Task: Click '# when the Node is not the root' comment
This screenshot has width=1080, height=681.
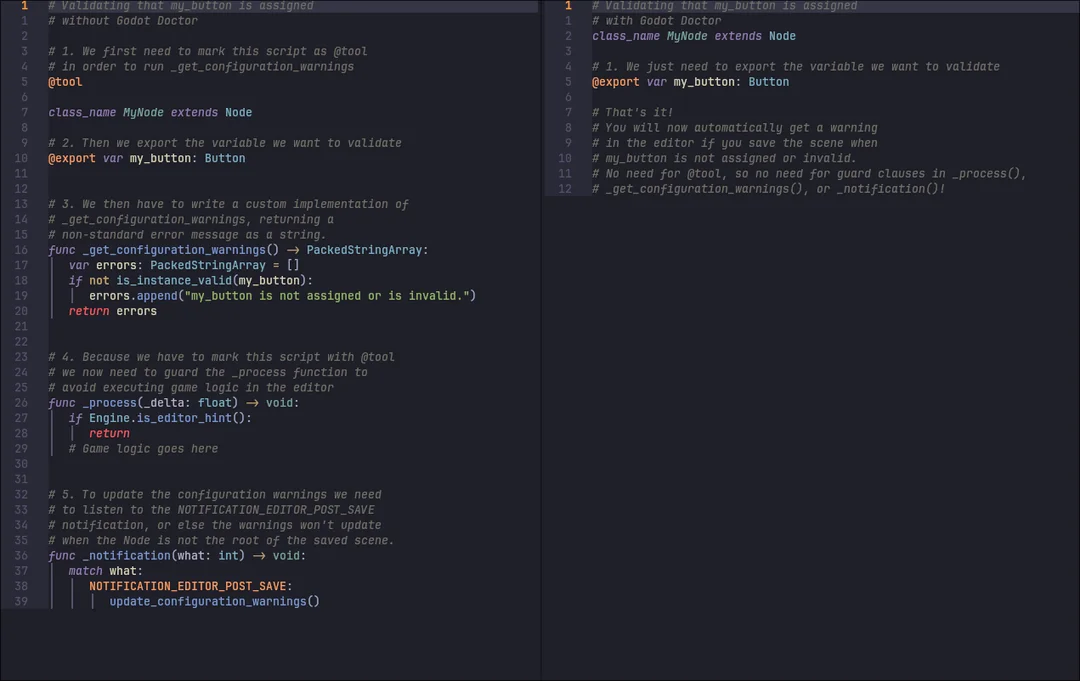Action: tap(221, 541)
